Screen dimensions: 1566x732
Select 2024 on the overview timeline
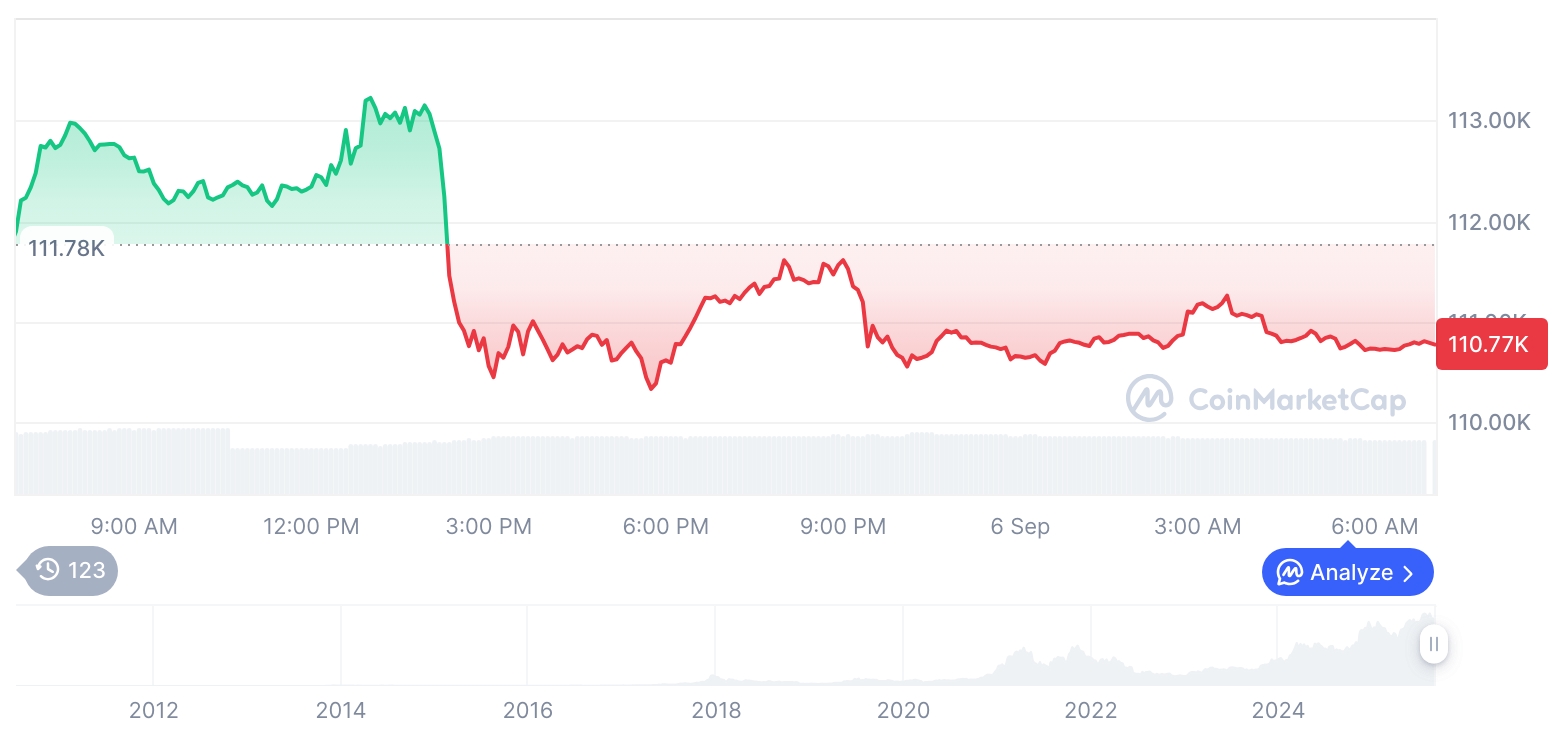[x=1278, y=711]
